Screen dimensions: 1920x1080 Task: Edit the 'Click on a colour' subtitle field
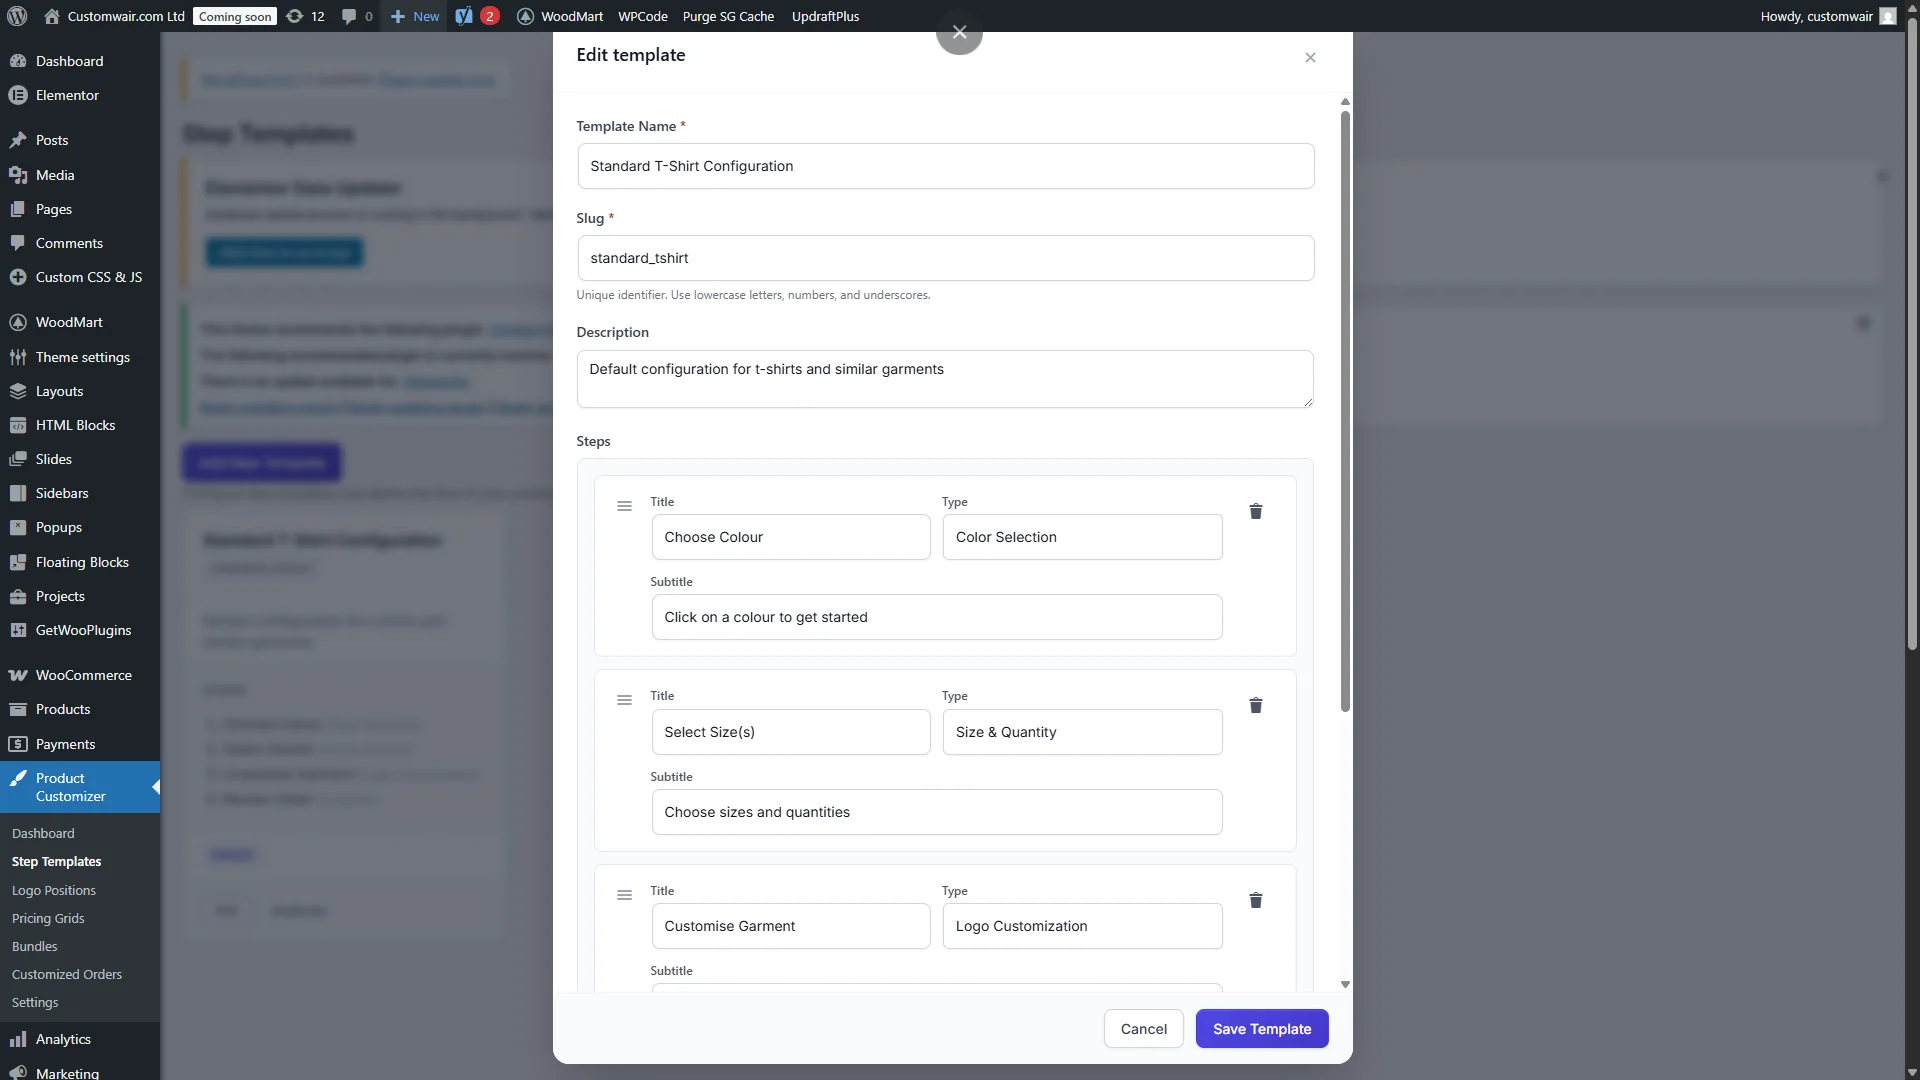click(936, 617)
